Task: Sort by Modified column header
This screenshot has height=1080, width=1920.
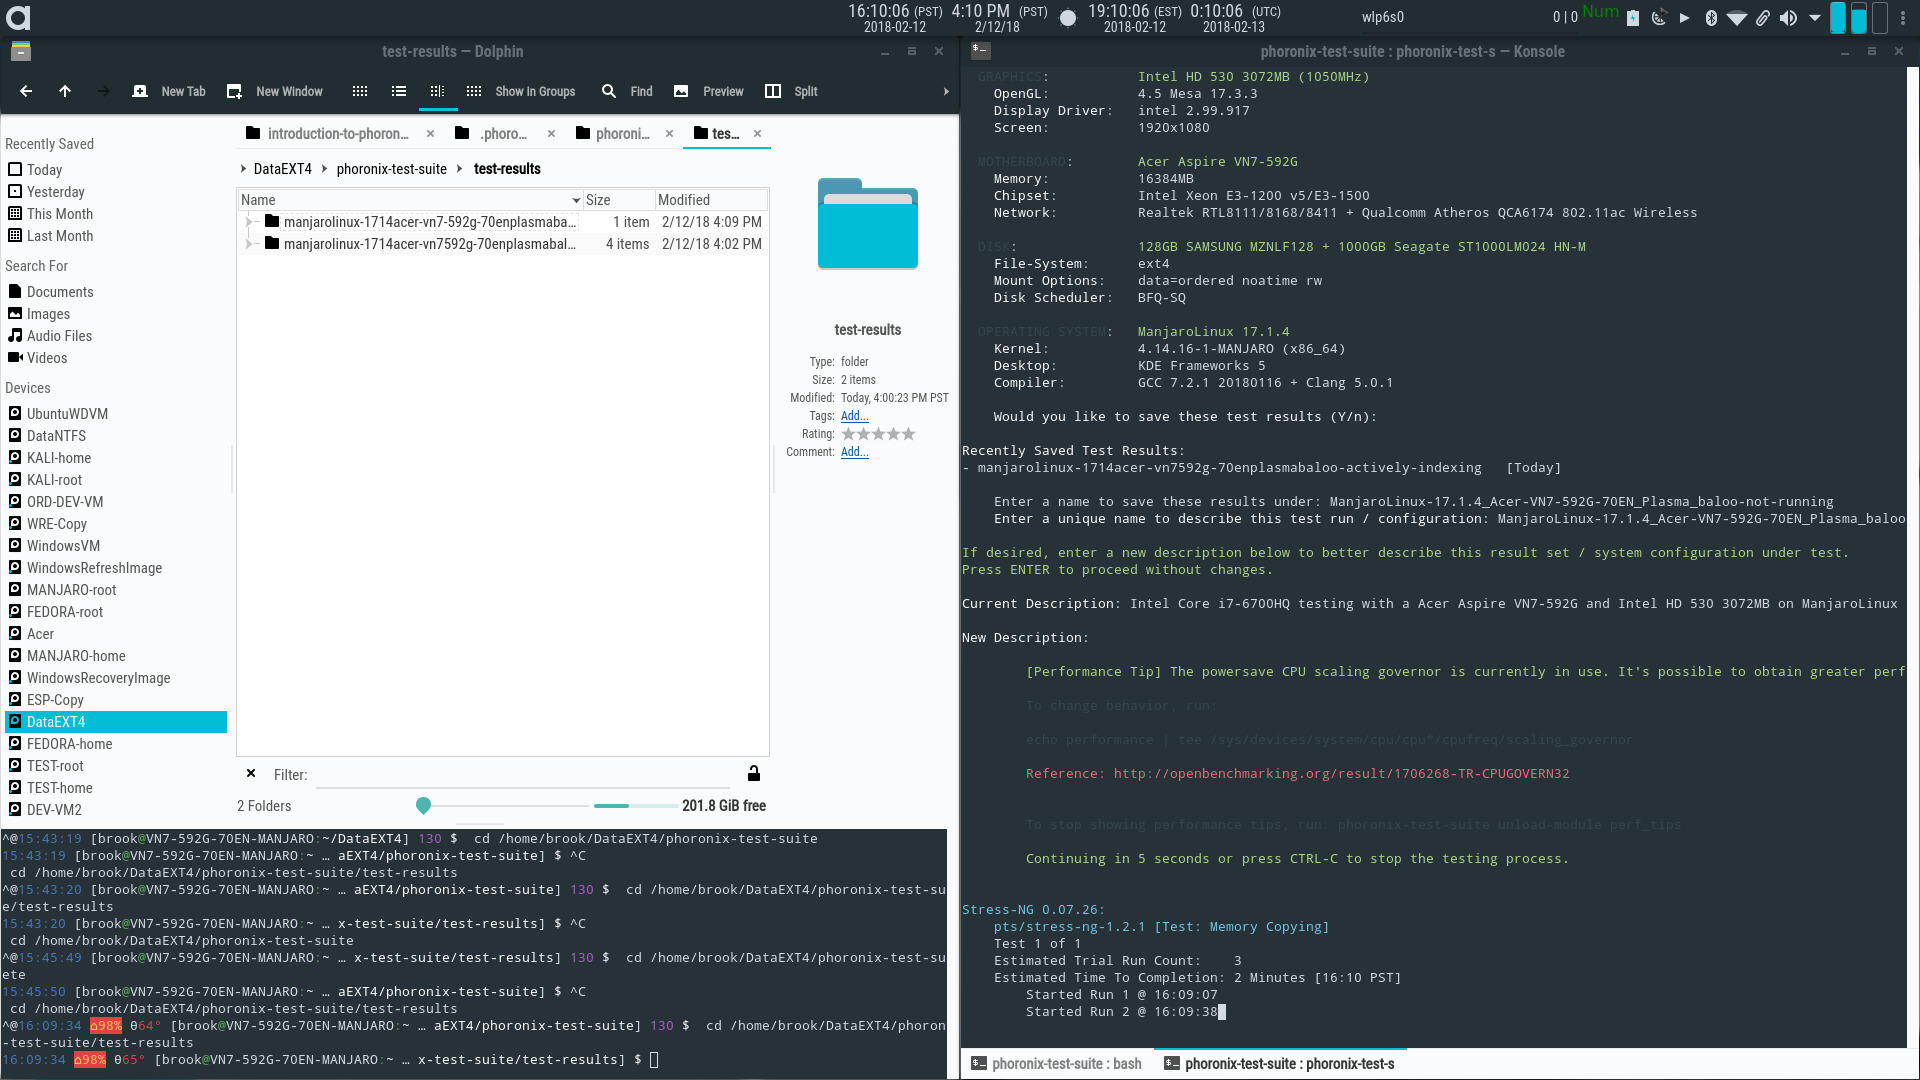Action: click(711, 200)
